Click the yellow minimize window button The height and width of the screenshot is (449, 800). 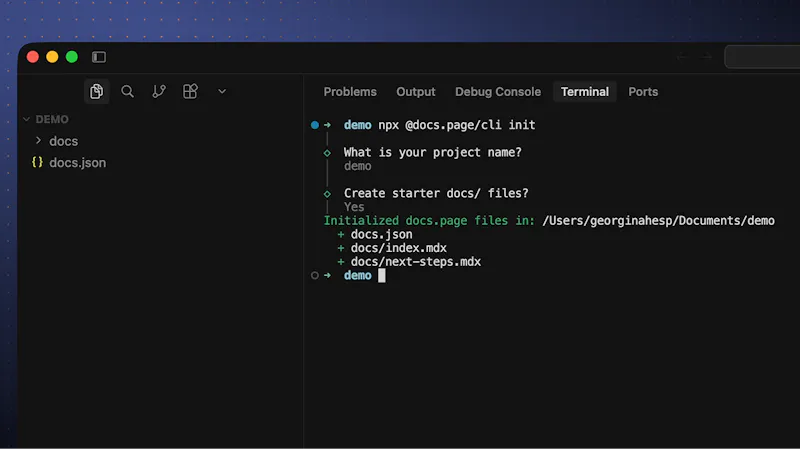pyautogui.click(x=52, y=57)
